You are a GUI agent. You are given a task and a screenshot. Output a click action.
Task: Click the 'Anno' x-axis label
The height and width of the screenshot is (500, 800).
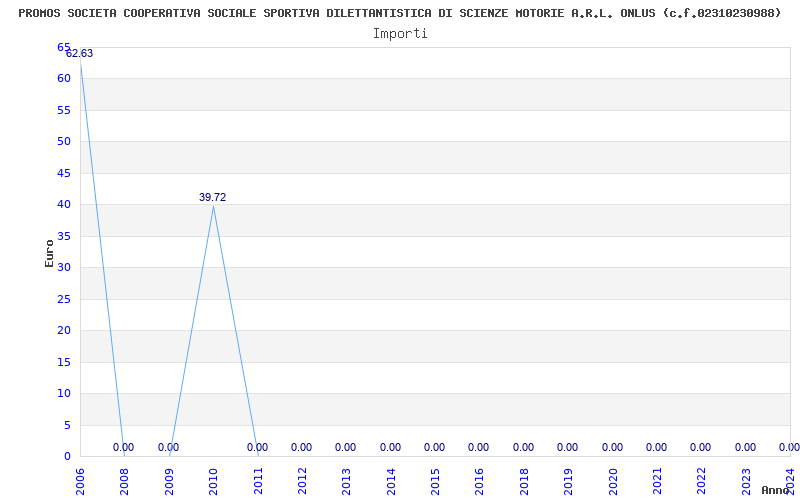coord(776,490)
